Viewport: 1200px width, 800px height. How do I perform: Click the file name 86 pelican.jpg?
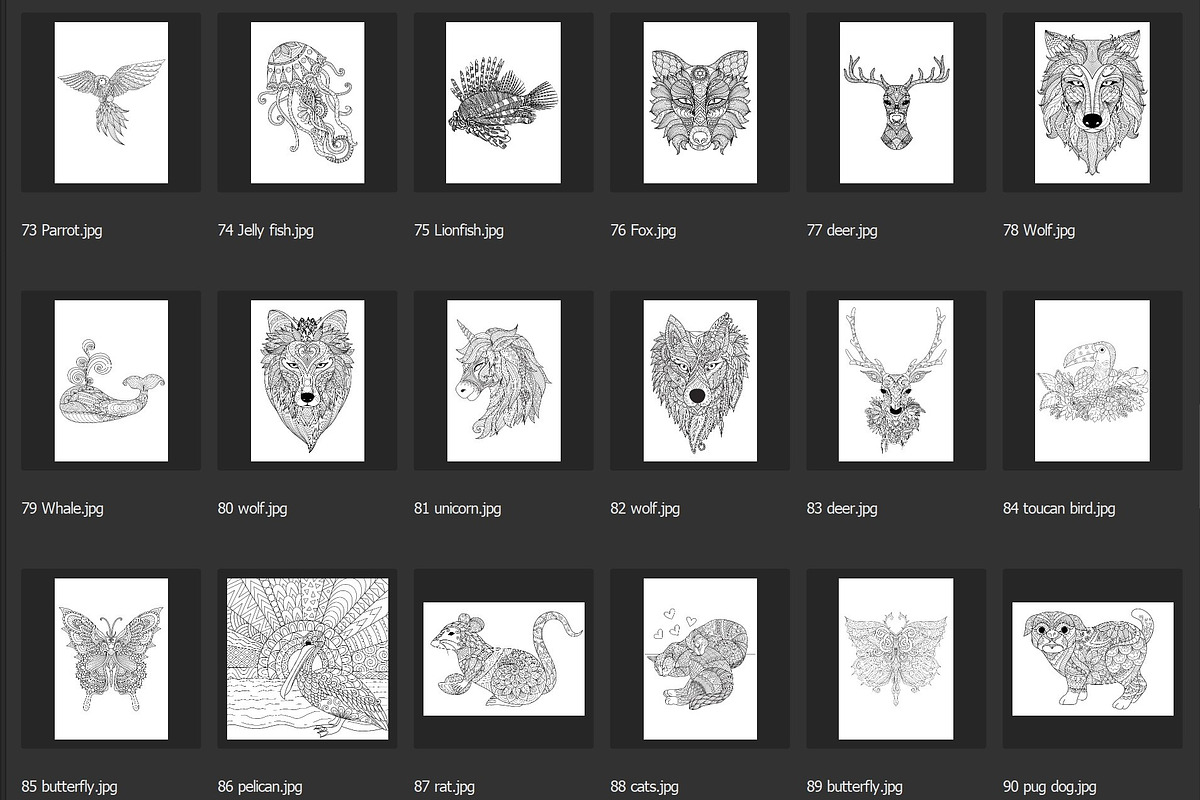260,787
